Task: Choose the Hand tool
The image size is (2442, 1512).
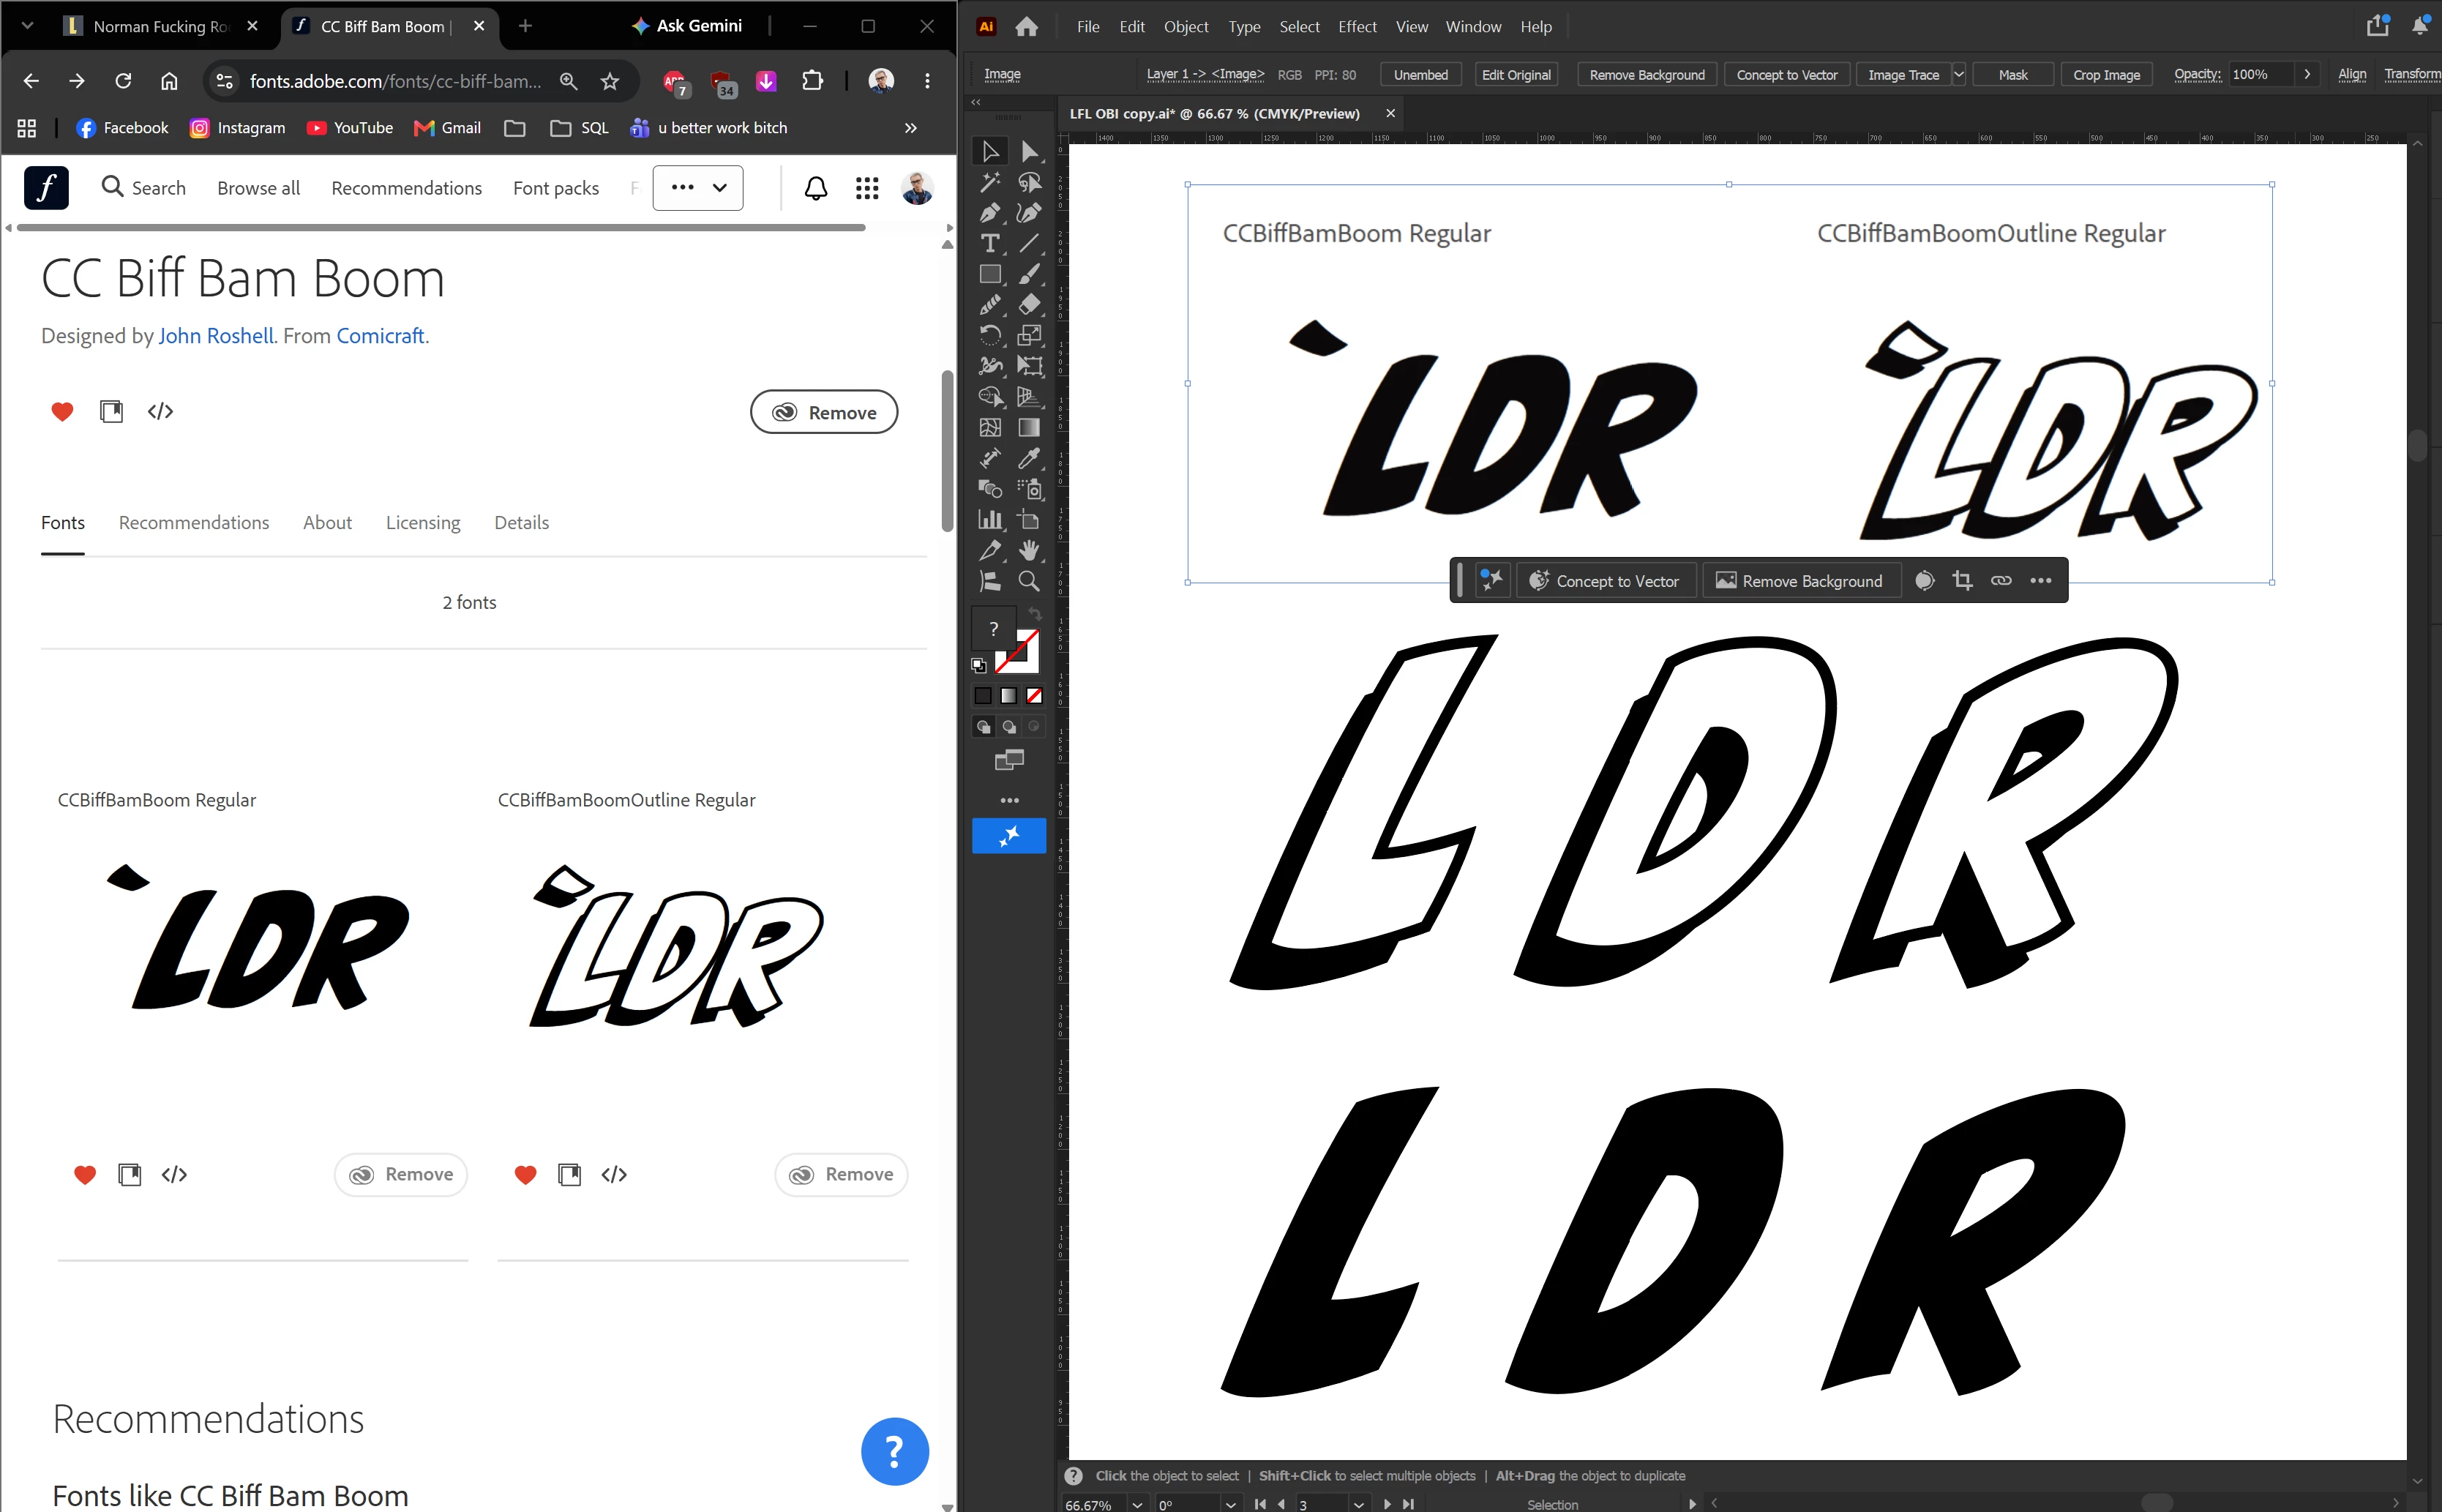Action: [x=1029, y=550]
